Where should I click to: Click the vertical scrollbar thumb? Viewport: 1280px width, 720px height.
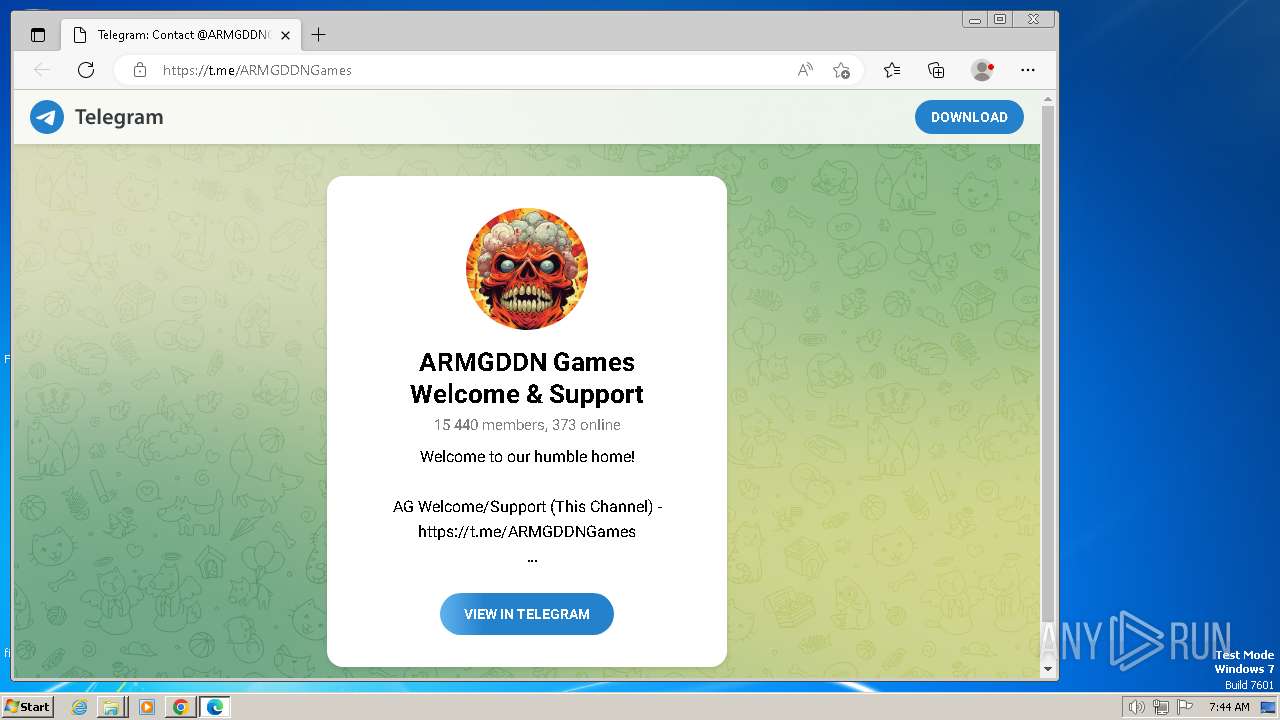(1048, 362)
